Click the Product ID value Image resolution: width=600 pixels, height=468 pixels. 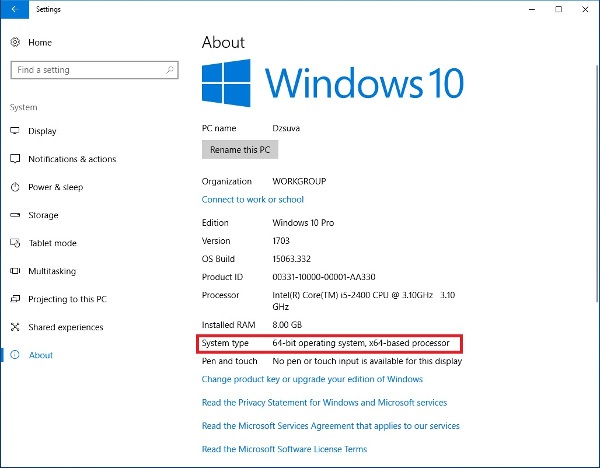[324, 277]
